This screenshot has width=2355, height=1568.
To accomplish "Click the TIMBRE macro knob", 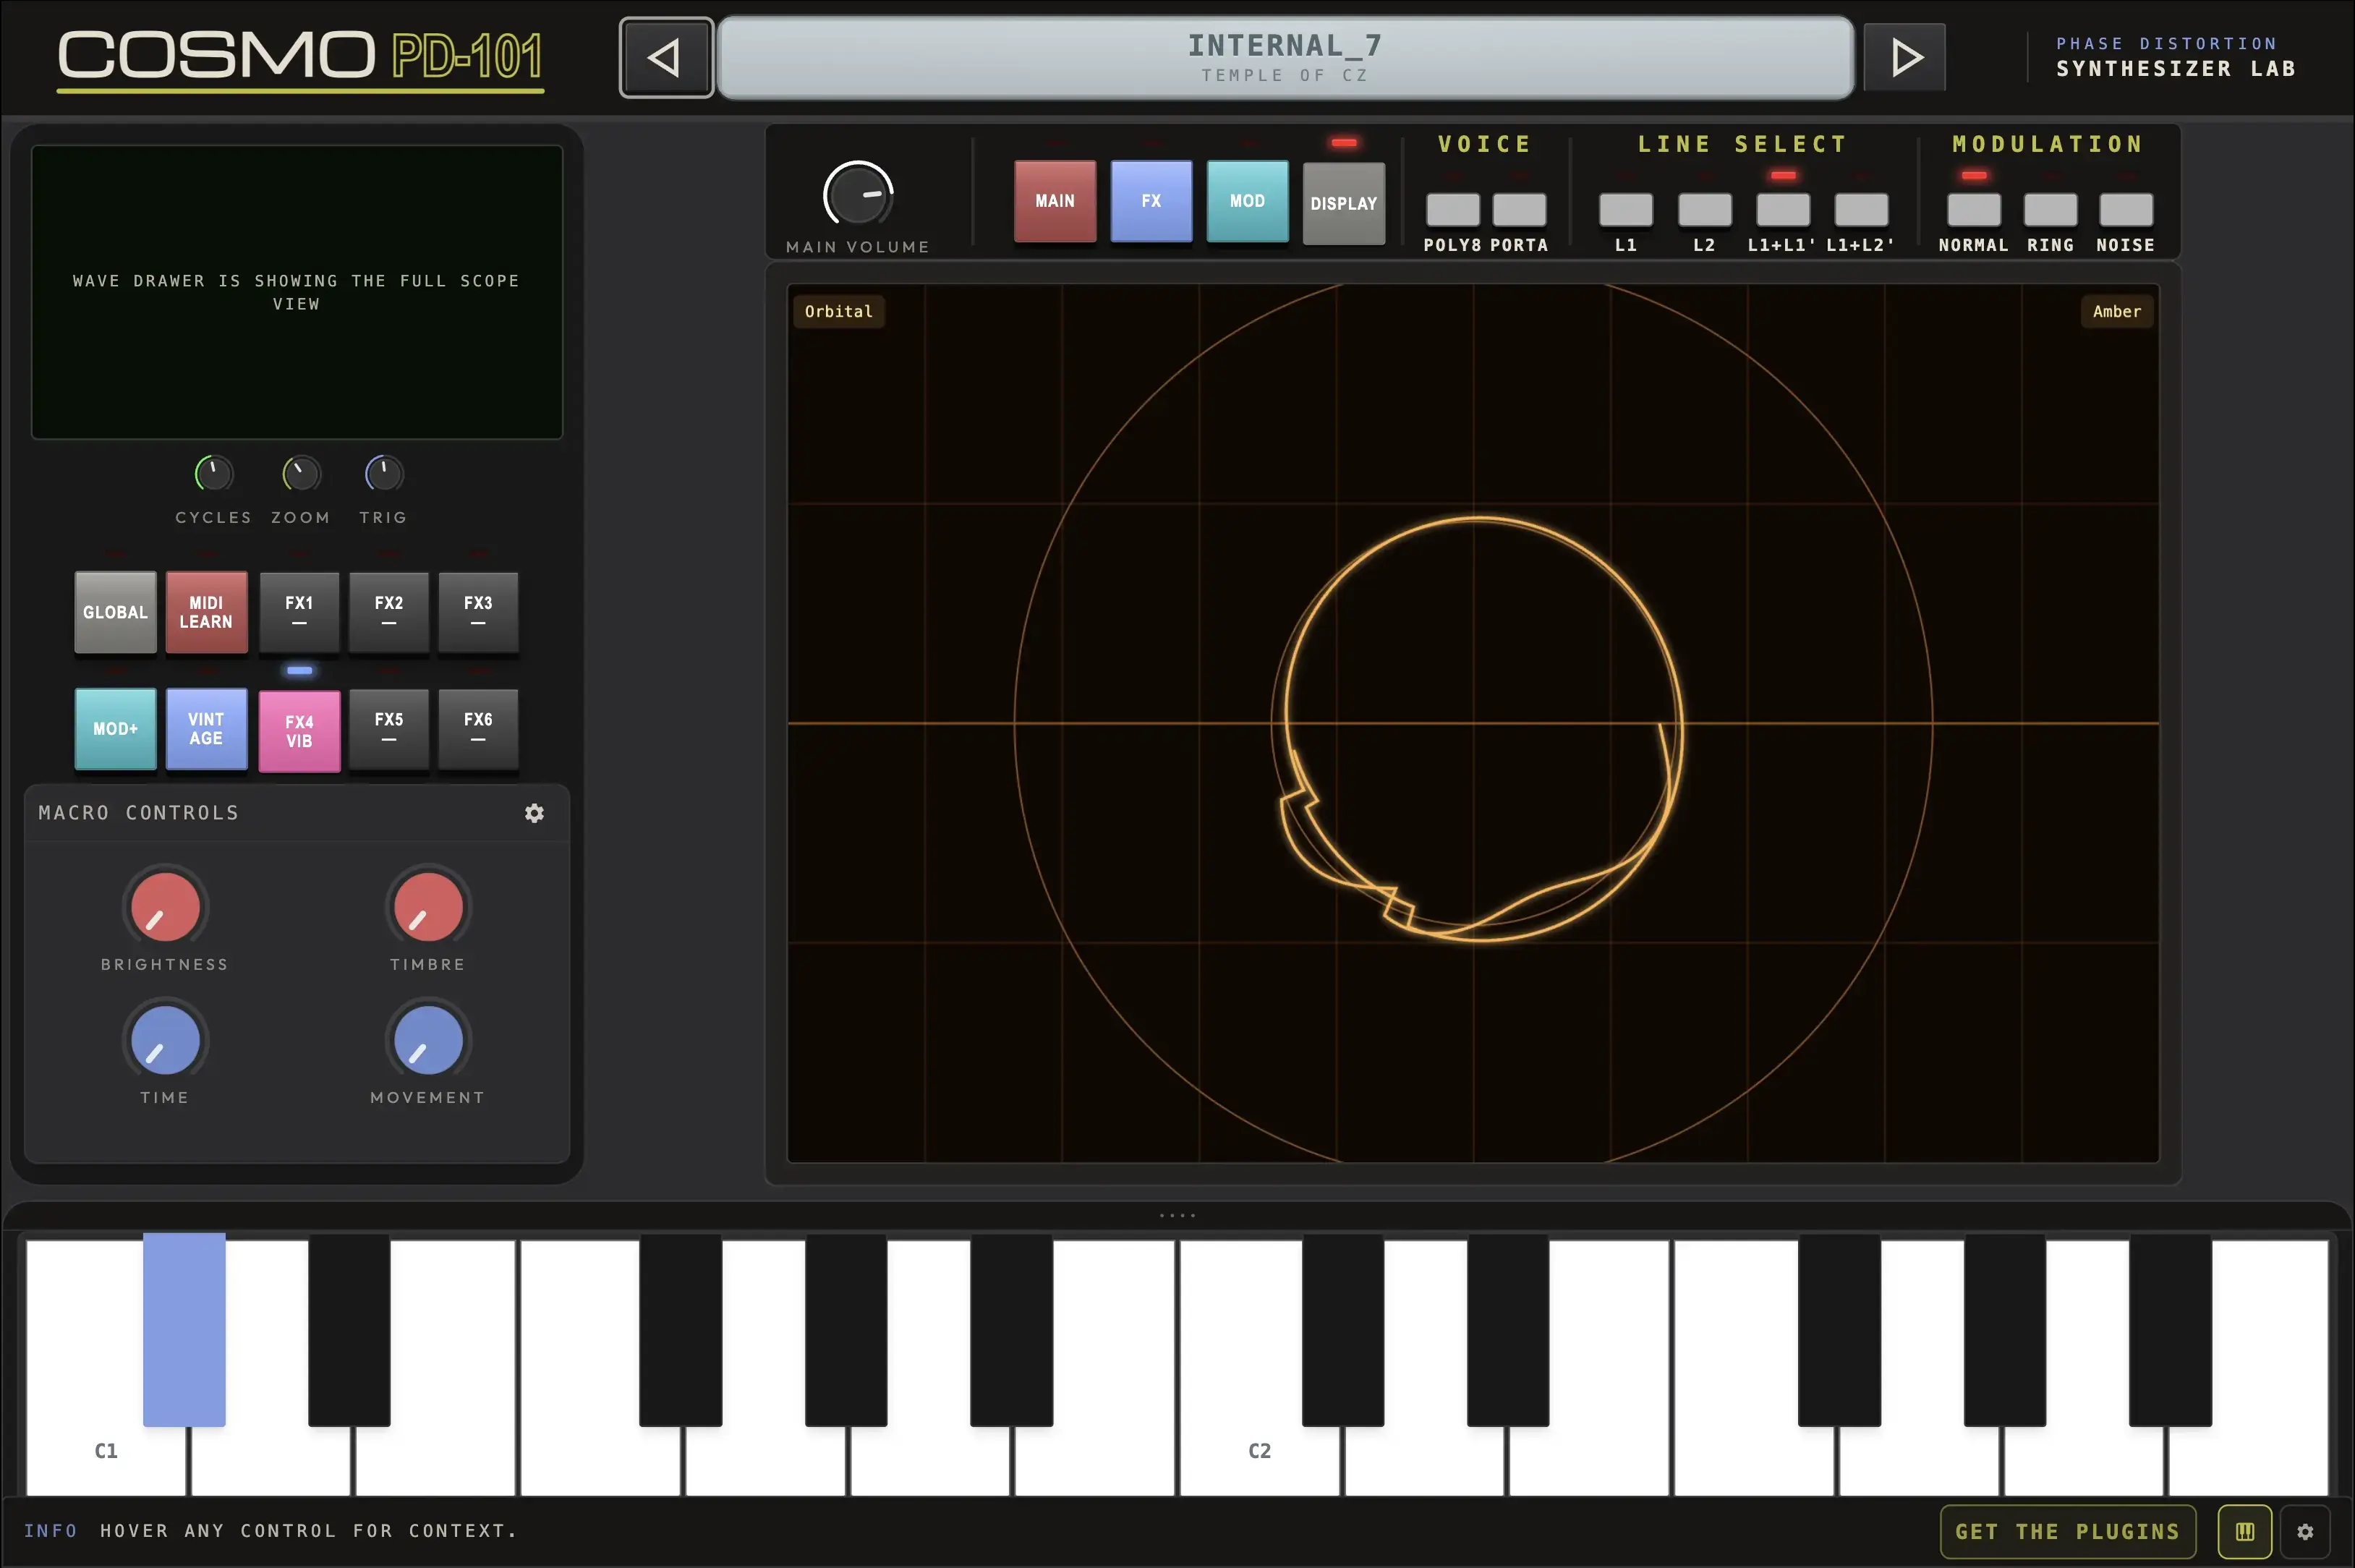I will tap(428, 907).
